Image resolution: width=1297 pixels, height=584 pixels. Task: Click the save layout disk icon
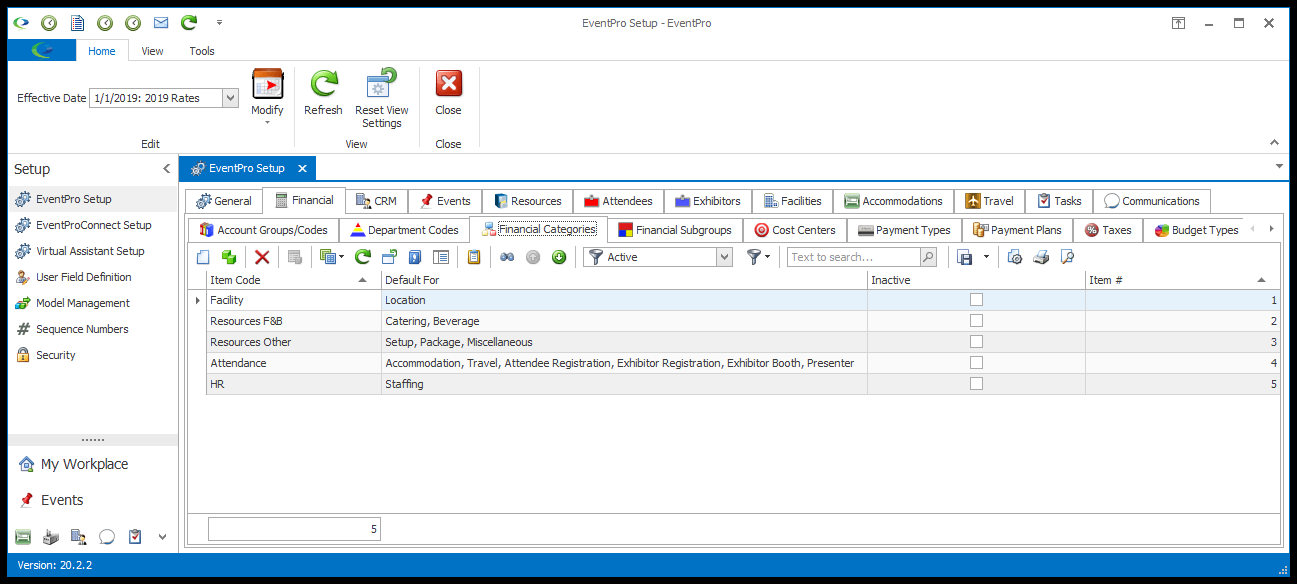(965, 257)
